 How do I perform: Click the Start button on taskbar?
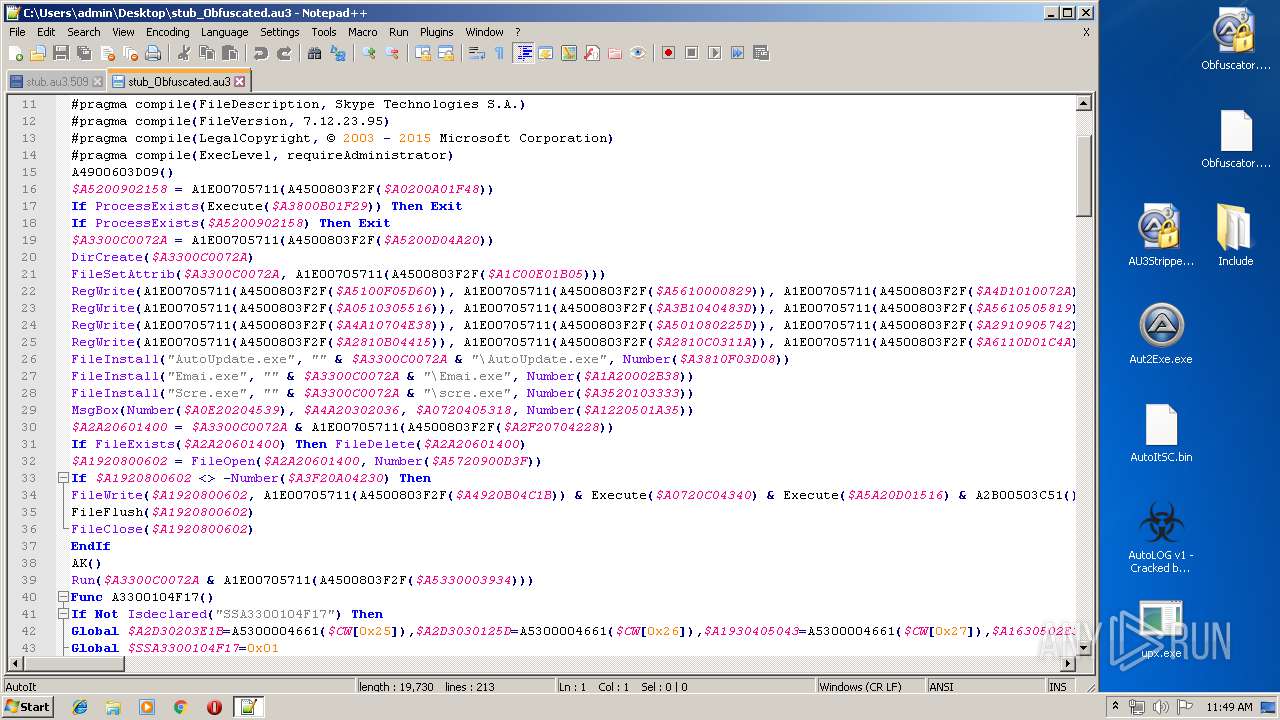coord(28,707)
